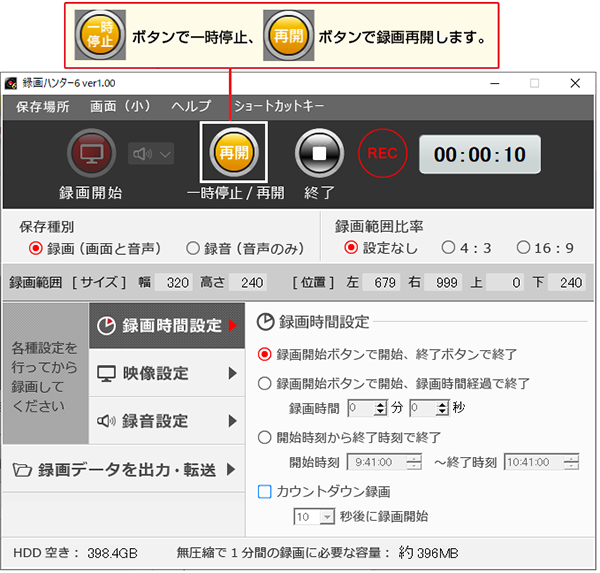Click the 00:00:10 elapsed time display
Viewport: 600px width, 573px height.
pyautogui.click(x=480, y=154)
